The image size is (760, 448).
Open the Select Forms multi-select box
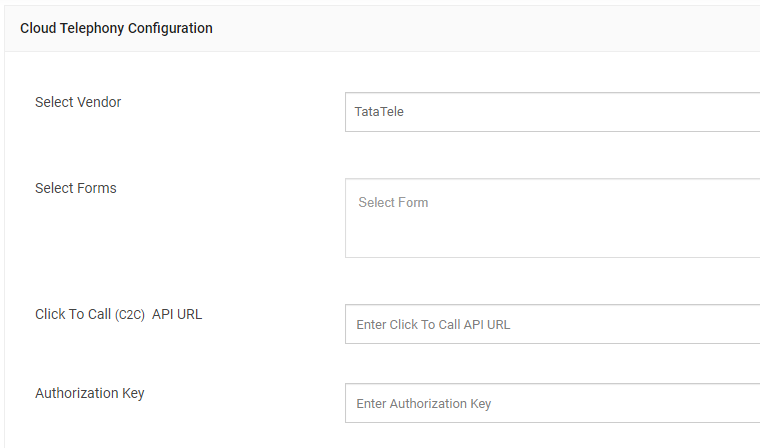pyautogui.click(x=552, y=218)
